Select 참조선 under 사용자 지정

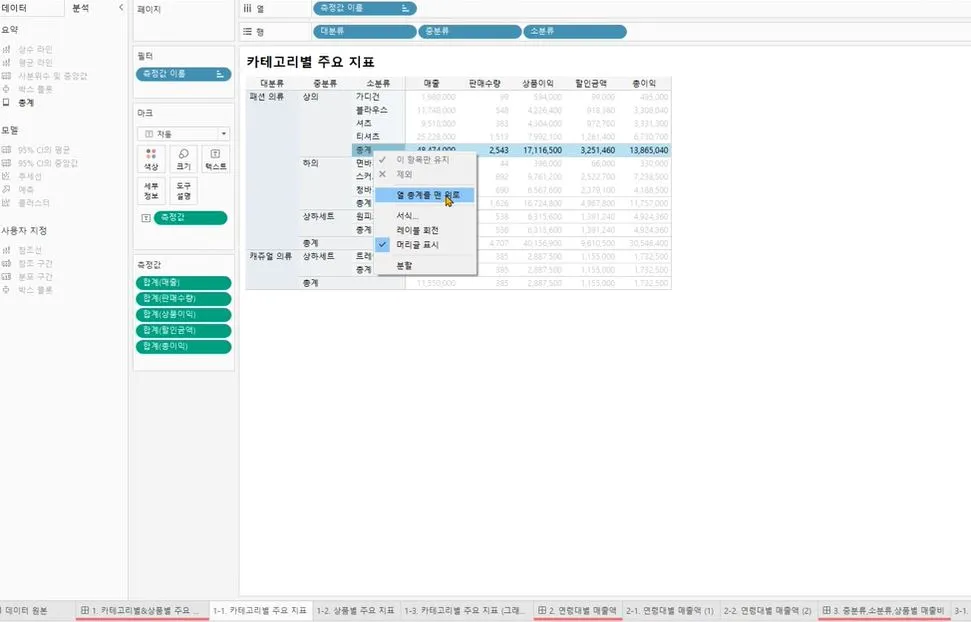30,250
